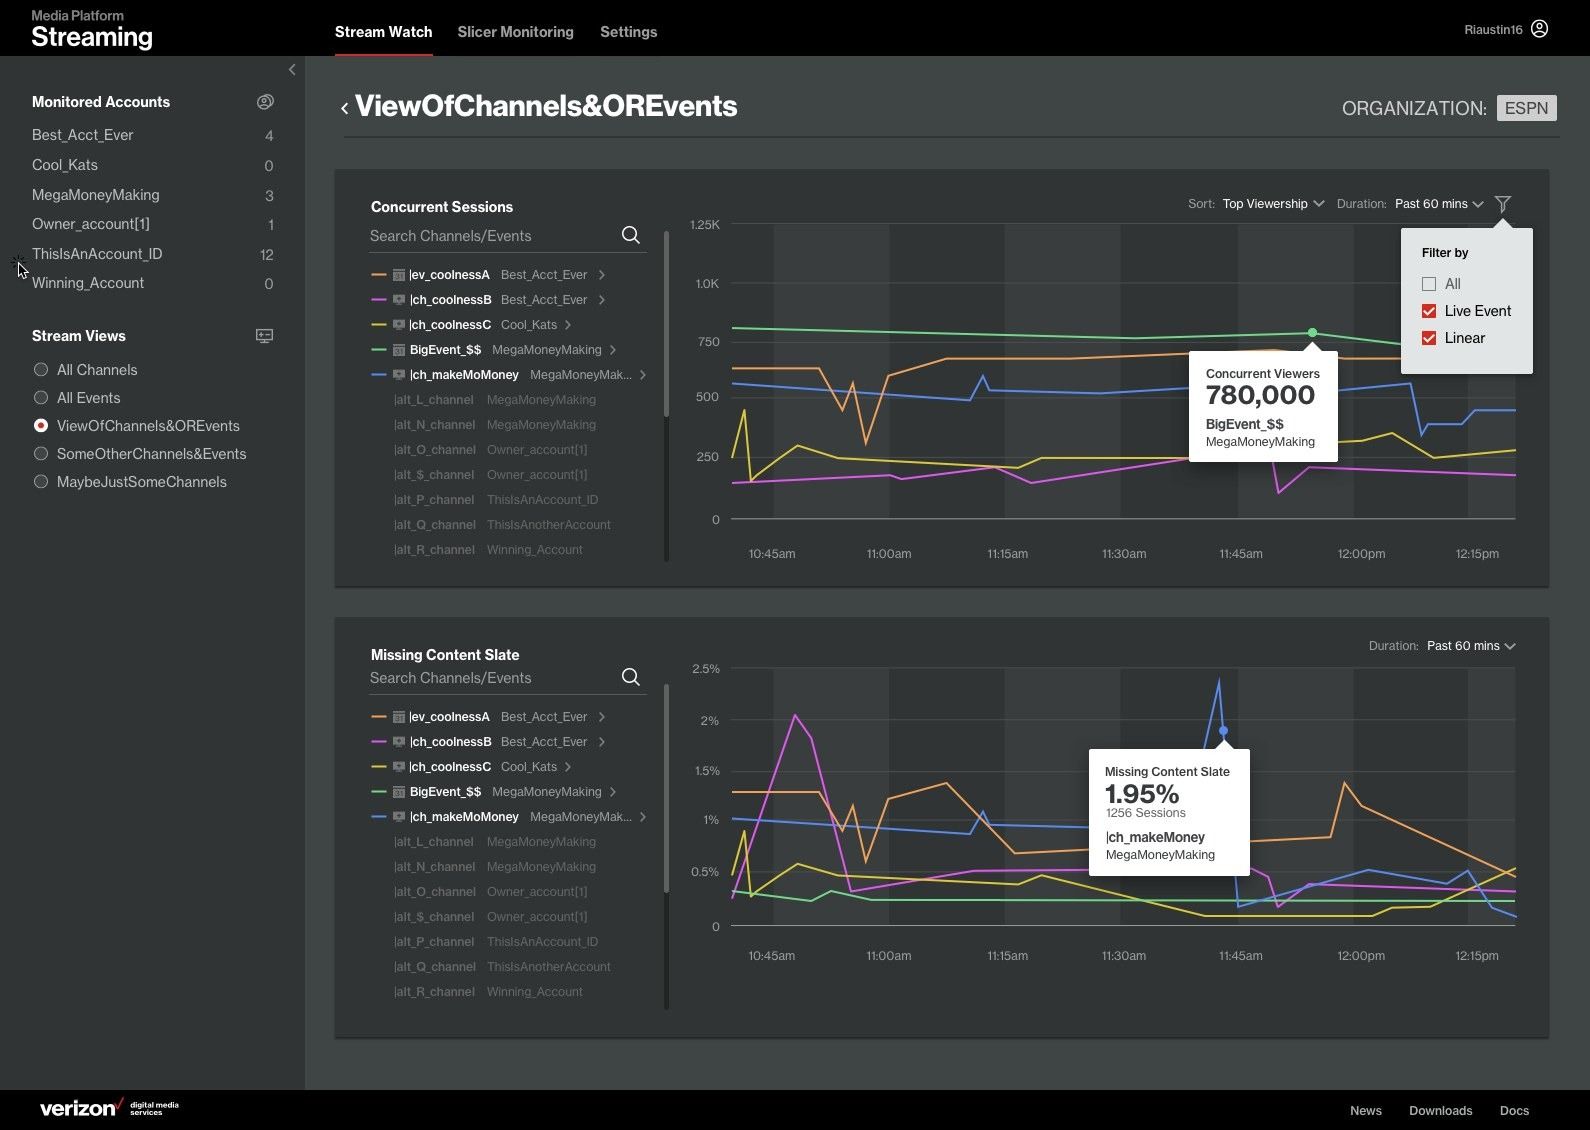Image resolution: width=1590 pixels, height=1130 pixels.
Task: Click event icon for BigEvent_$$ in Concurrent Sessions
Action: (x=398, y=350)
